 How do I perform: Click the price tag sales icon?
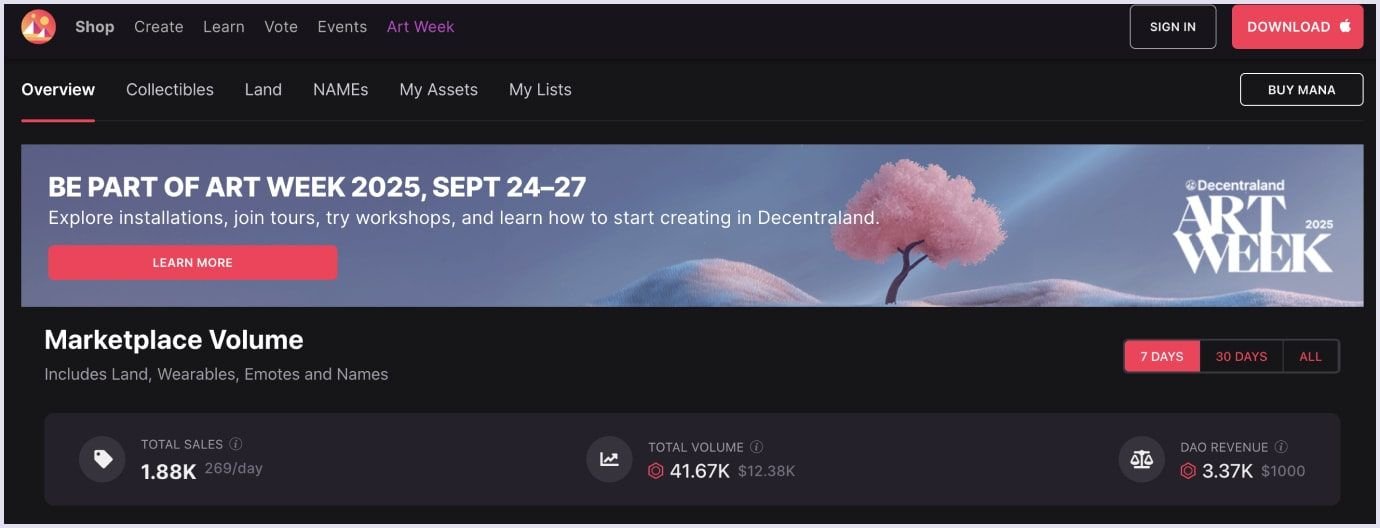(x=102, y=459)
